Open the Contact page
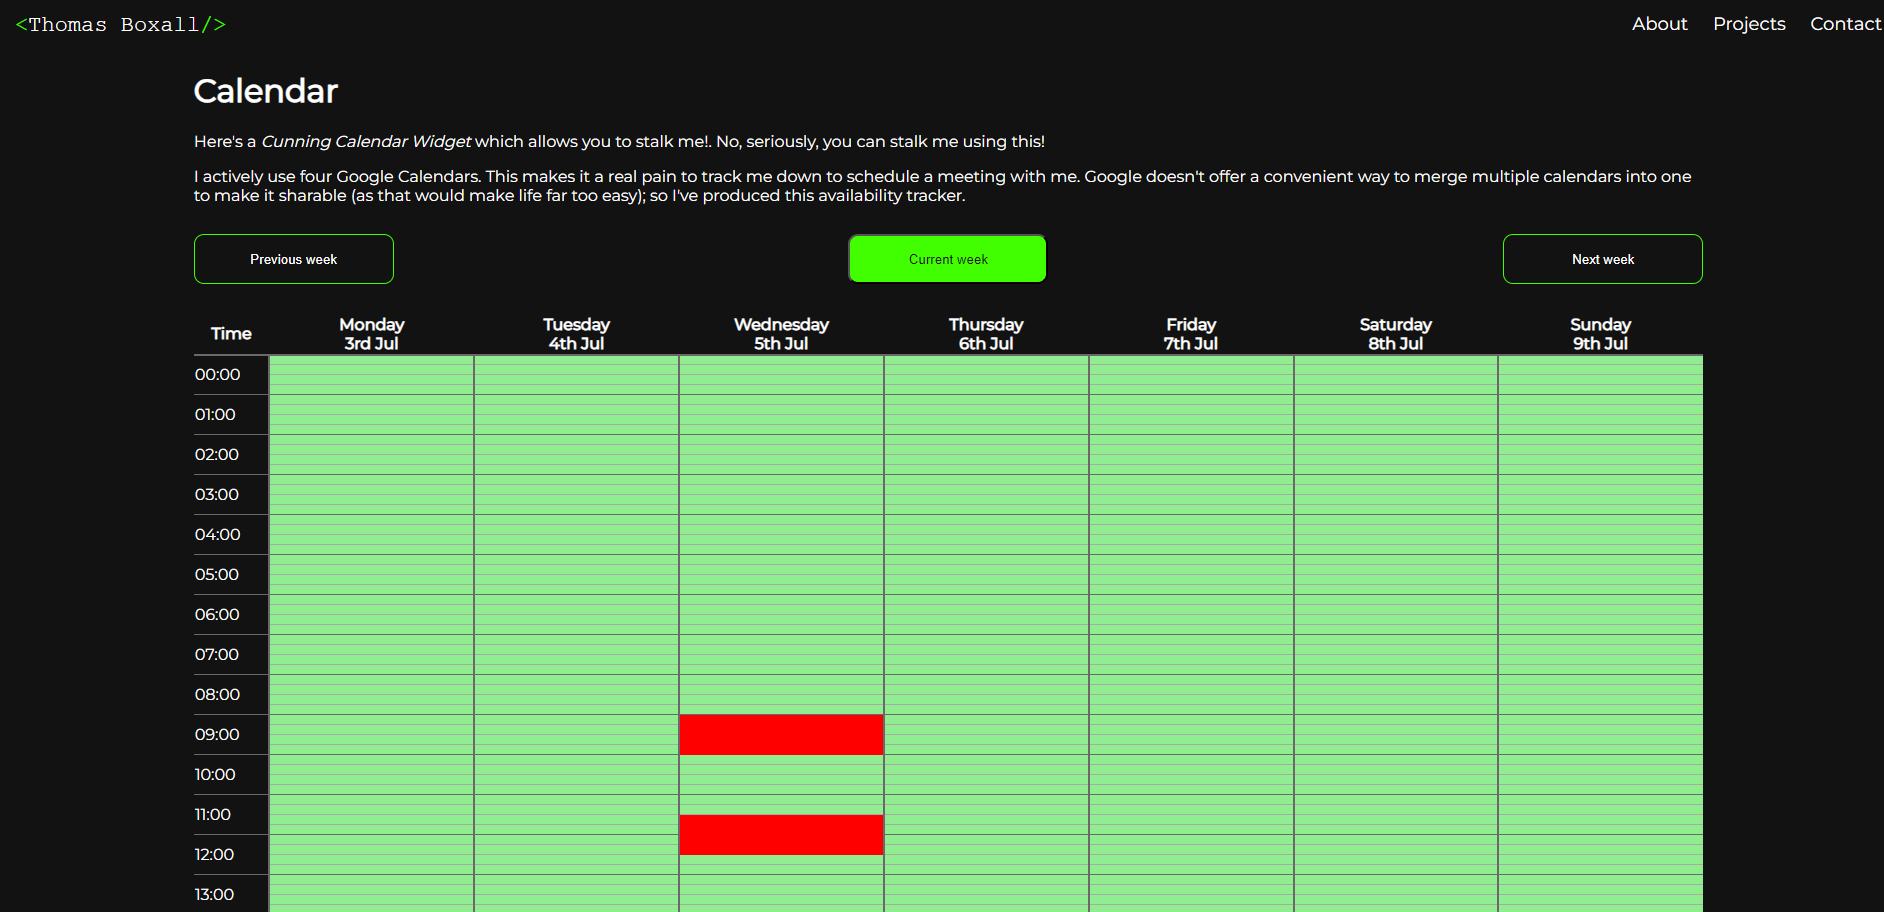 point(1844,24)
